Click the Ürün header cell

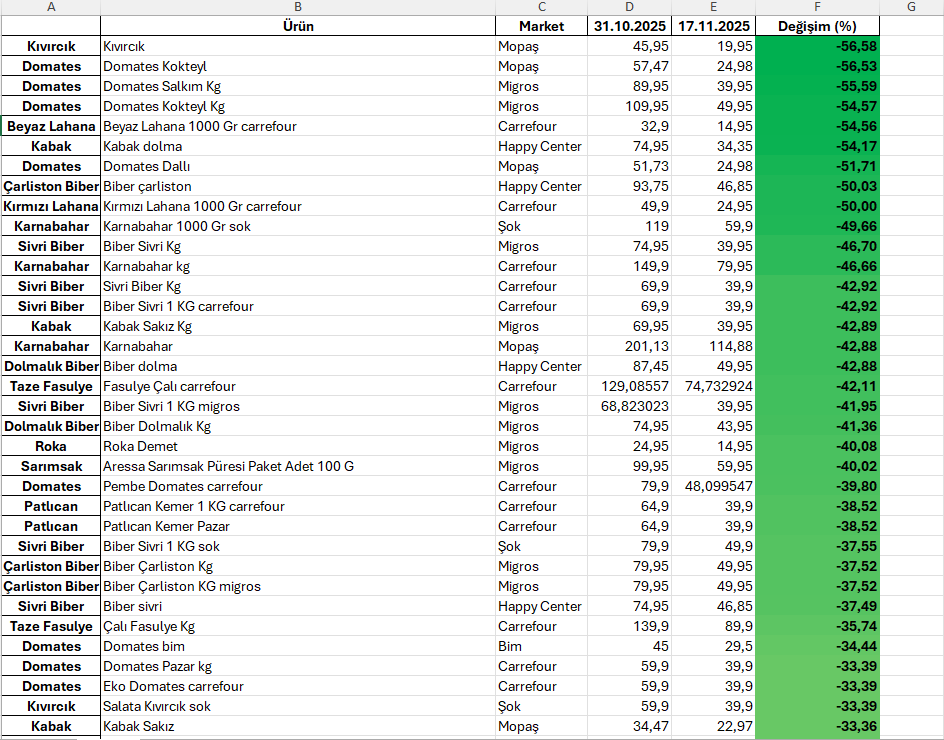click(298, 26)
